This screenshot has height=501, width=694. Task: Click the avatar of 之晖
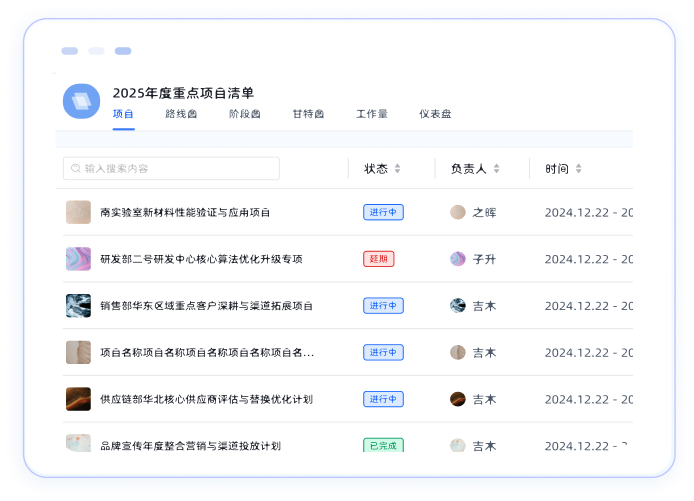[458, 212]
